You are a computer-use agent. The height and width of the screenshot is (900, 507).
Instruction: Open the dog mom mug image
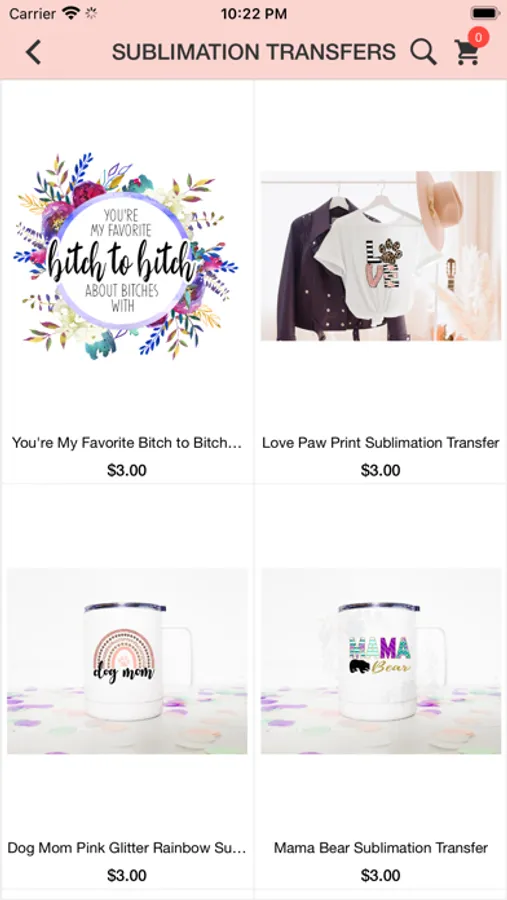point(127,661)
